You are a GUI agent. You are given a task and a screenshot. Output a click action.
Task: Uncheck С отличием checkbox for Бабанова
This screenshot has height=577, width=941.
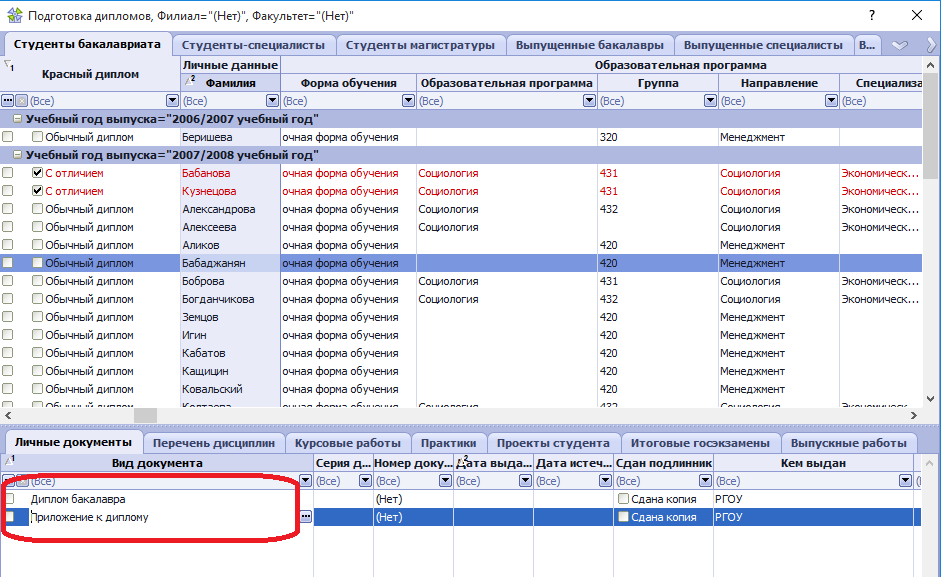click(38, 173)
